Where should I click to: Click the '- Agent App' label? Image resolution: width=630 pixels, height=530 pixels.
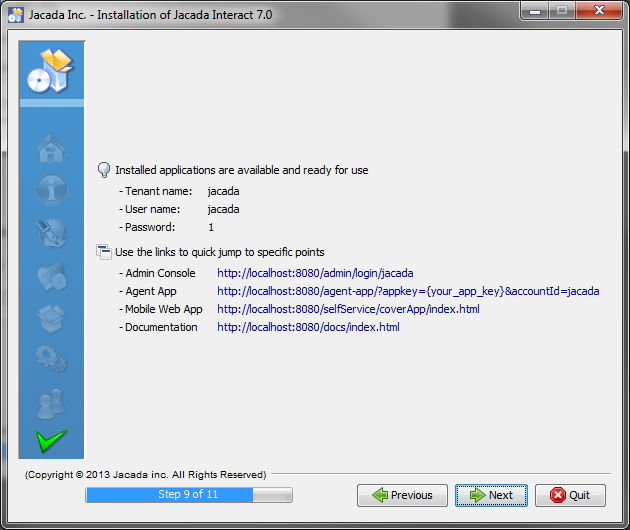tap(147, 291)
